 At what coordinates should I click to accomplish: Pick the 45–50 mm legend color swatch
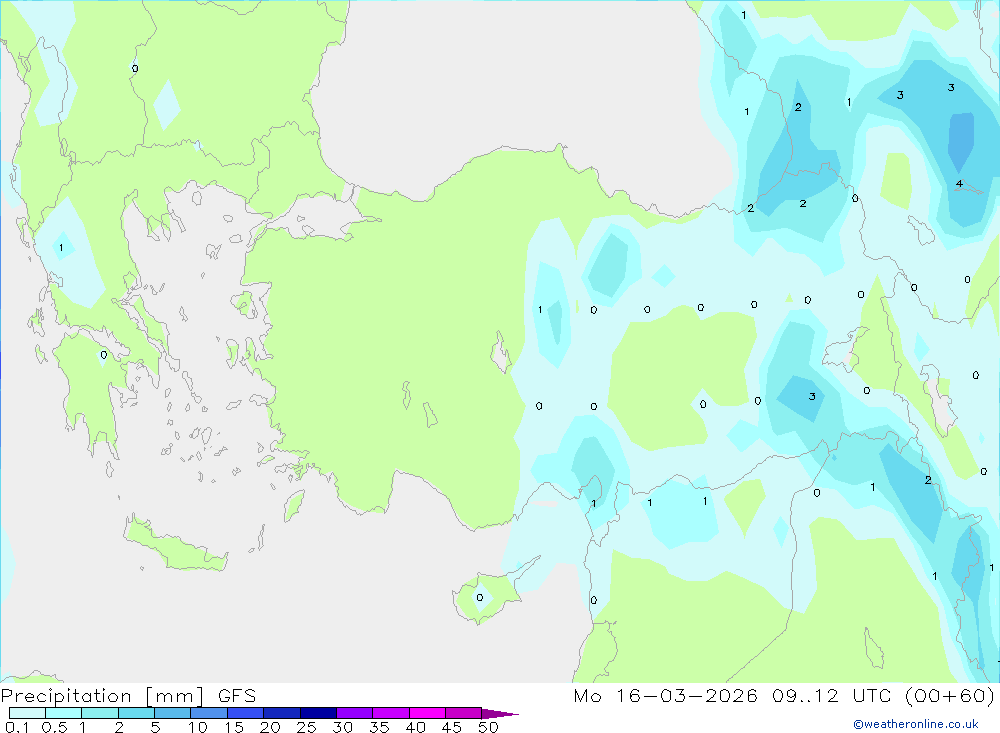pyautogui.click(x=464, y=713)
